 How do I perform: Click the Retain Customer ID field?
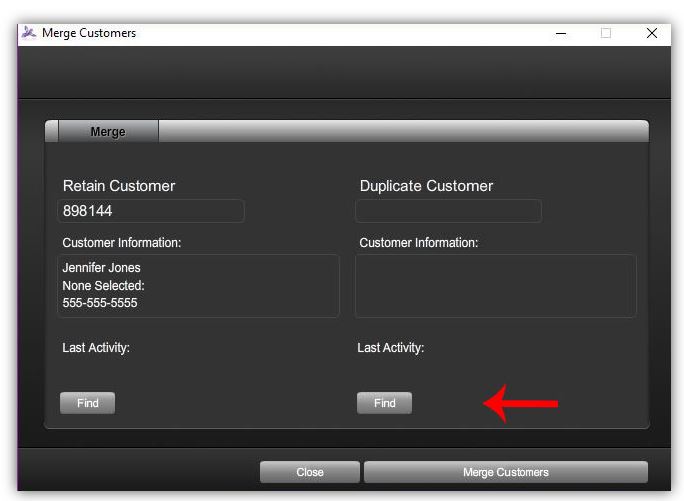[x=150, y=211]
